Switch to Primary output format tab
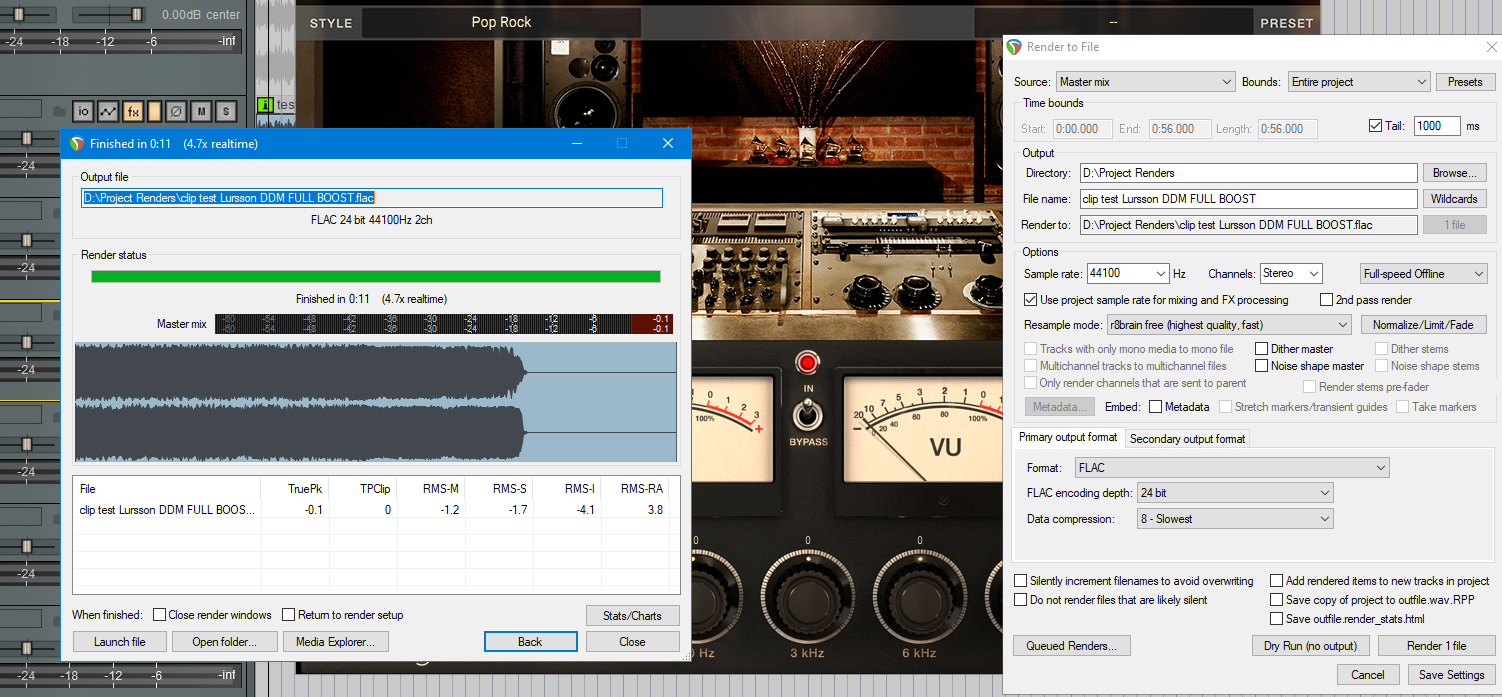Screen dimensions: 1502x697 (1069, 438)
